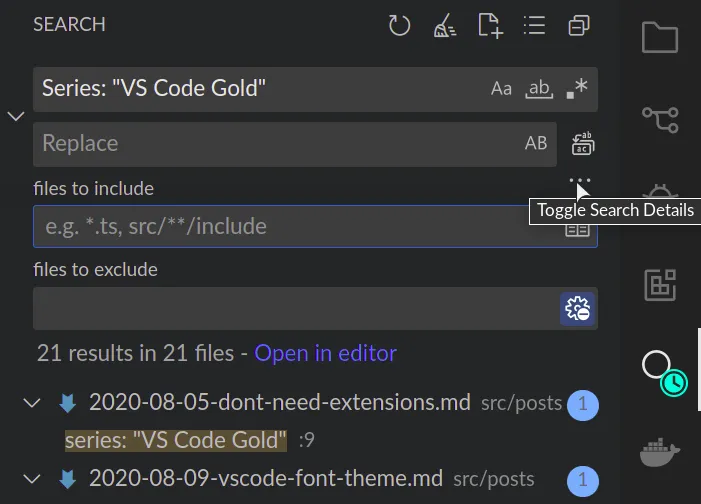Toggle Match Case option
701x504 pixels.
point(501,89)
